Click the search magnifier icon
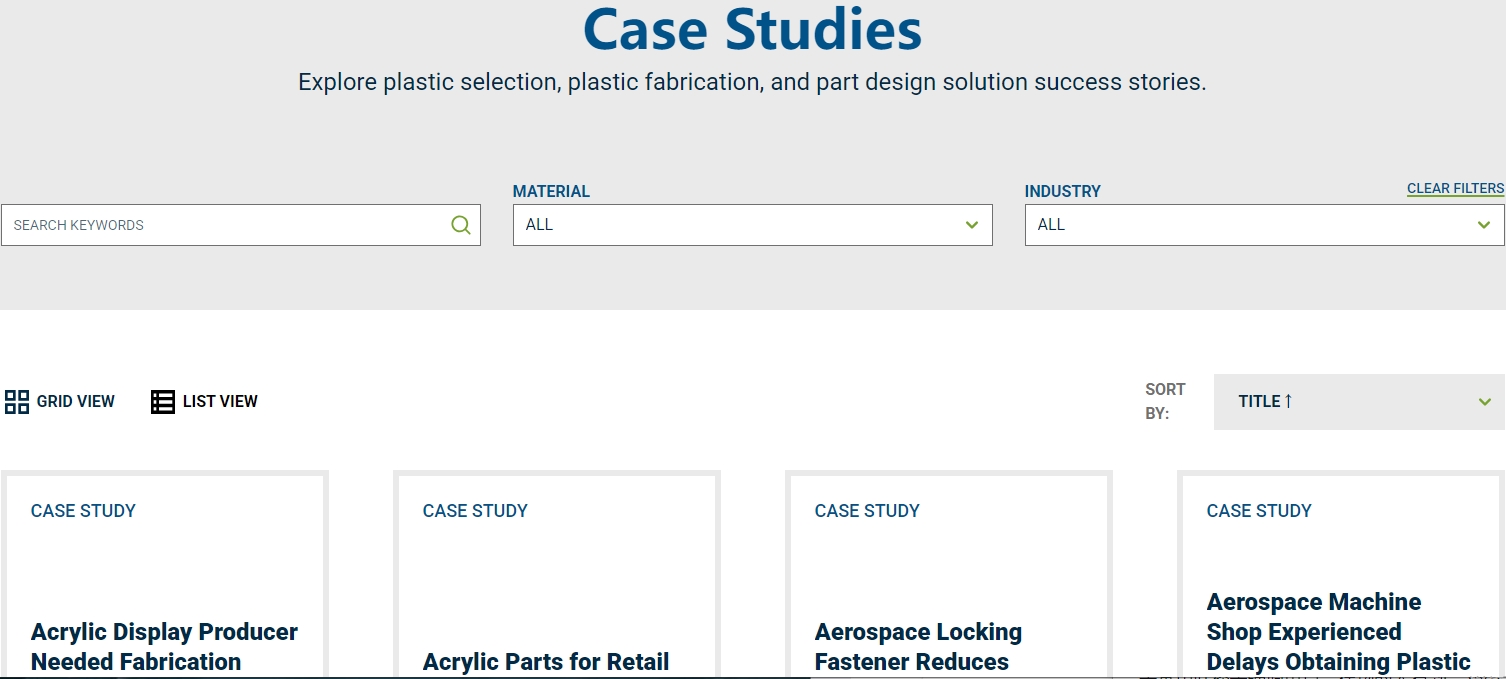 coord(460,225)
